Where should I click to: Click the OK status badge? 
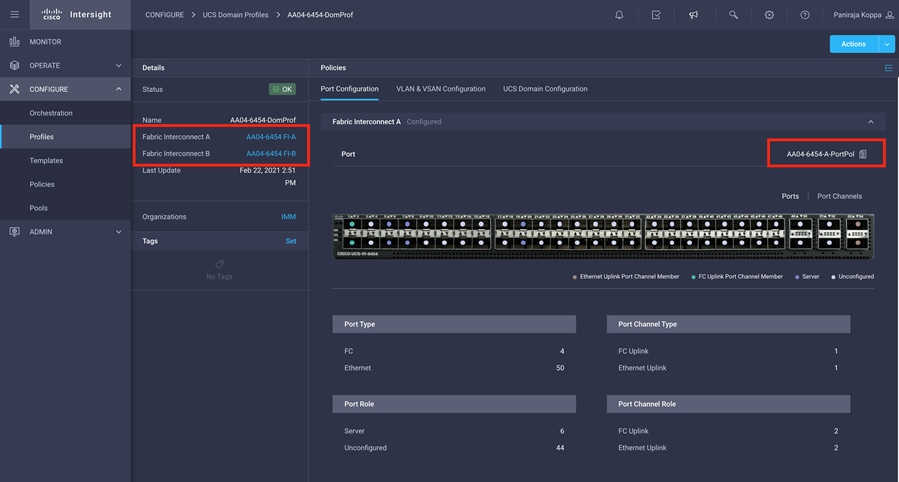pyautogui.click(x=282, y=89)
